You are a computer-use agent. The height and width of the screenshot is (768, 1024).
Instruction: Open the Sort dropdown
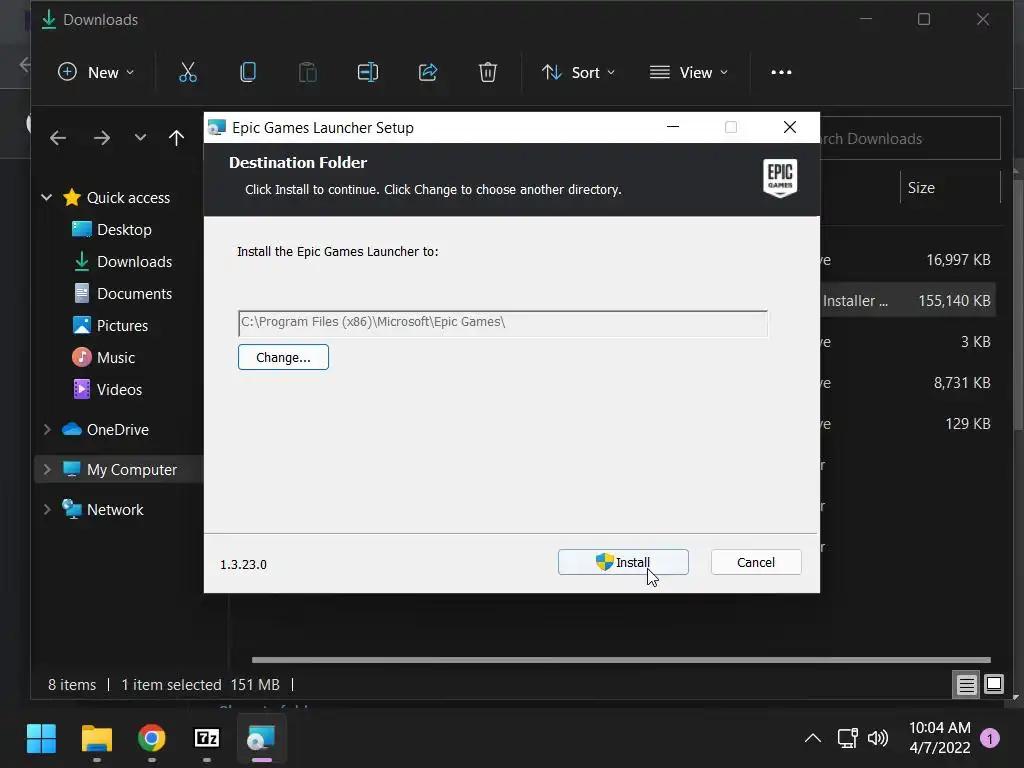[579, 72]
